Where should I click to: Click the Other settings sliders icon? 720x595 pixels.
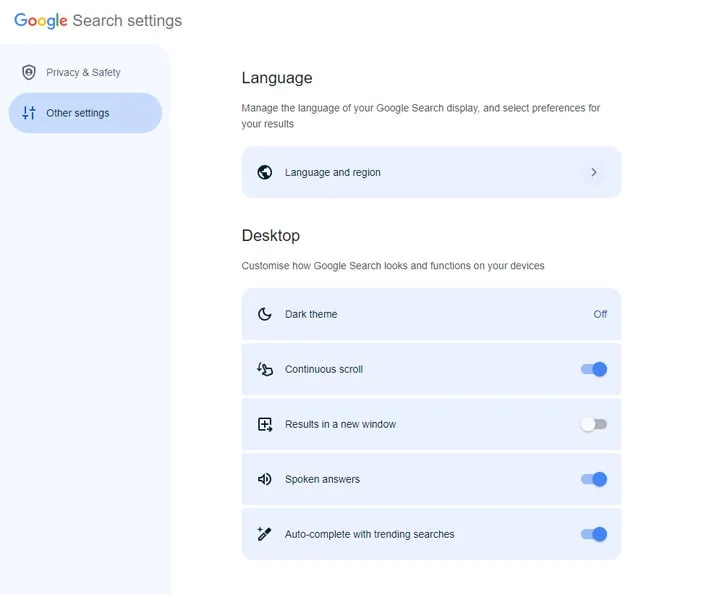(x=29, y=113)
